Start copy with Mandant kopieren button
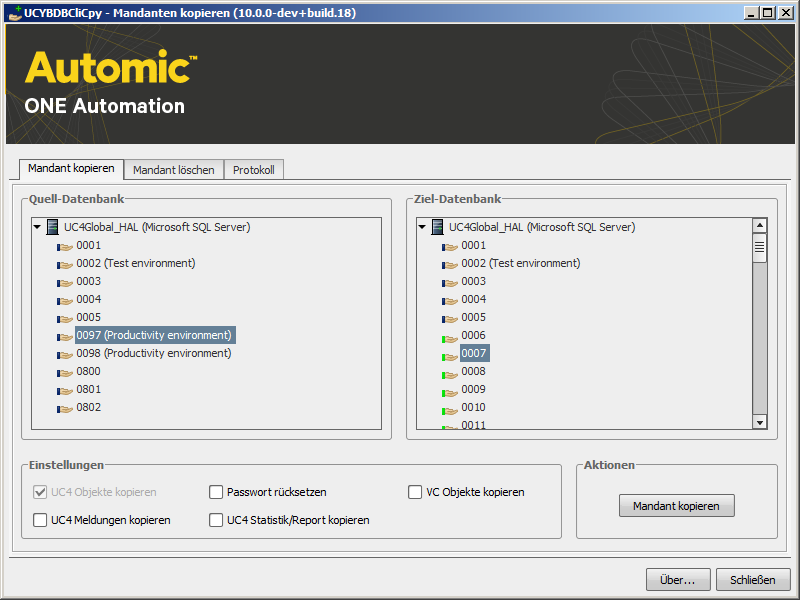Screen dimensions: 800x600 tap(677, 506)
